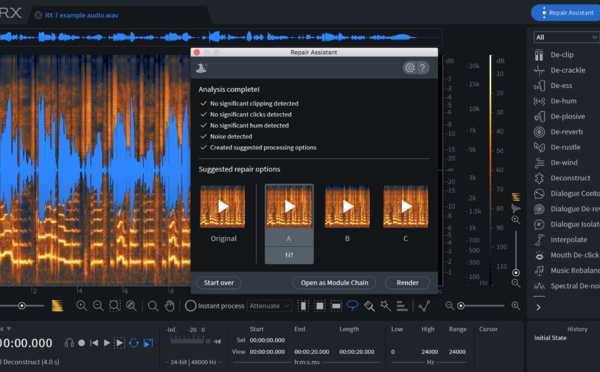This screenshot has width=600, height=372.
Task: Close the RX 7 example audio.wav tab
Action: [x=38, y=15]
